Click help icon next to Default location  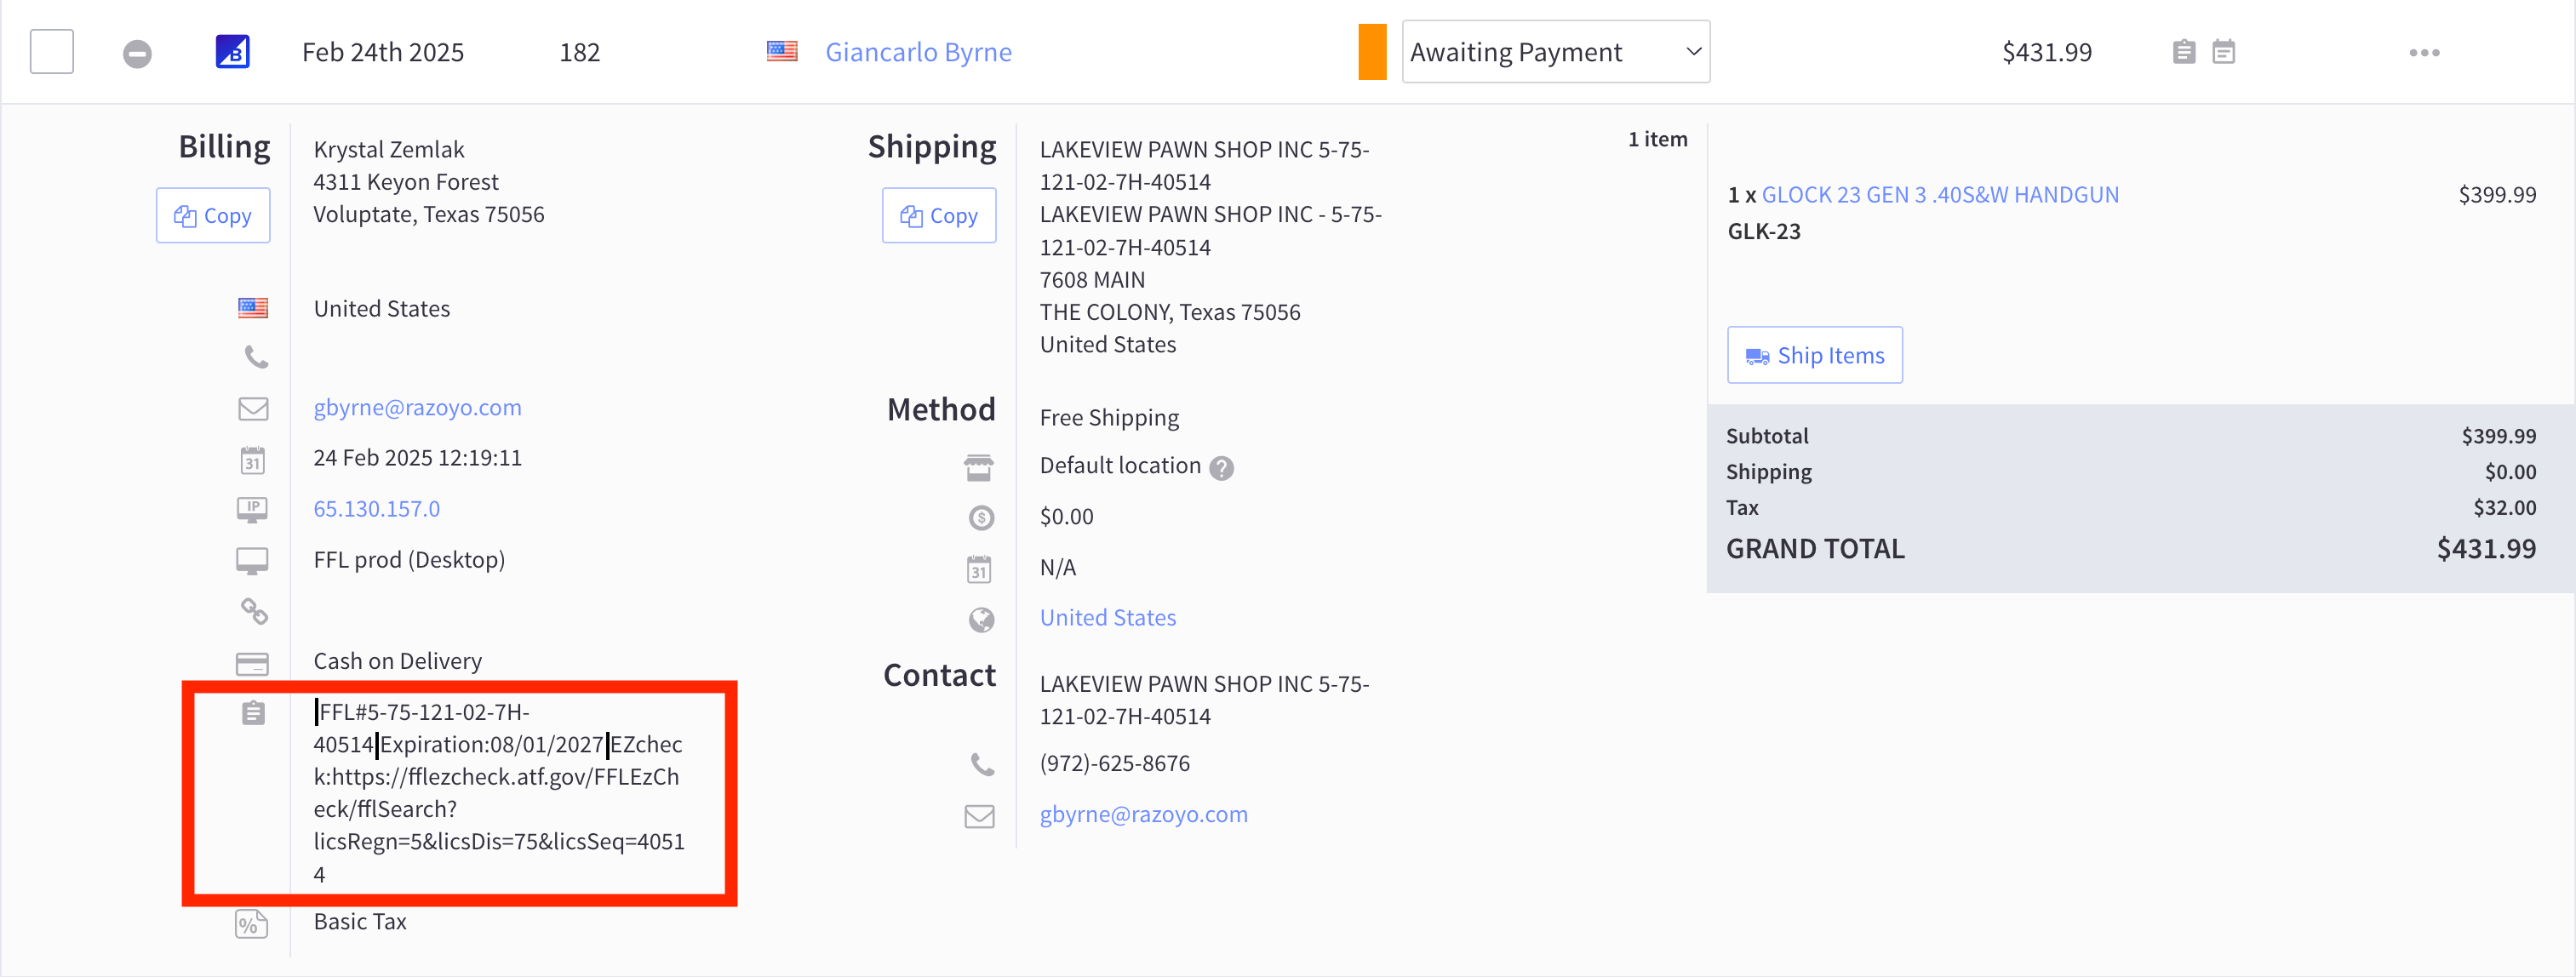[x=1221, y=468]
